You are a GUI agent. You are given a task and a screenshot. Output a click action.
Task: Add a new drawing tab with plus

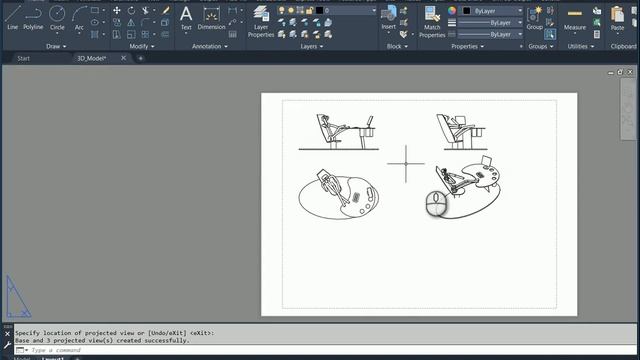140,58
